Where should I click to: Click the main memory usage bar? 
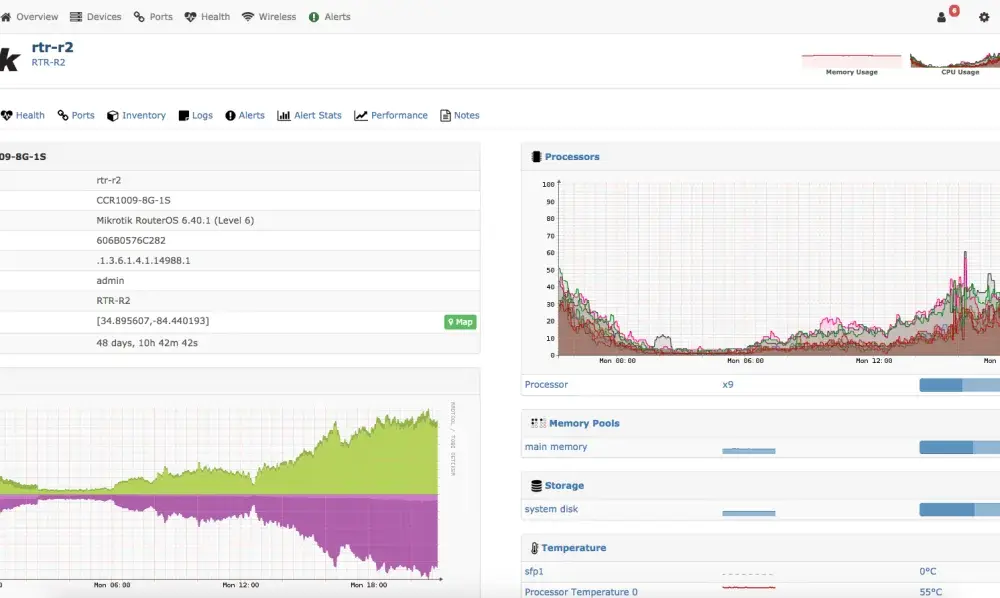coord(960,447)
